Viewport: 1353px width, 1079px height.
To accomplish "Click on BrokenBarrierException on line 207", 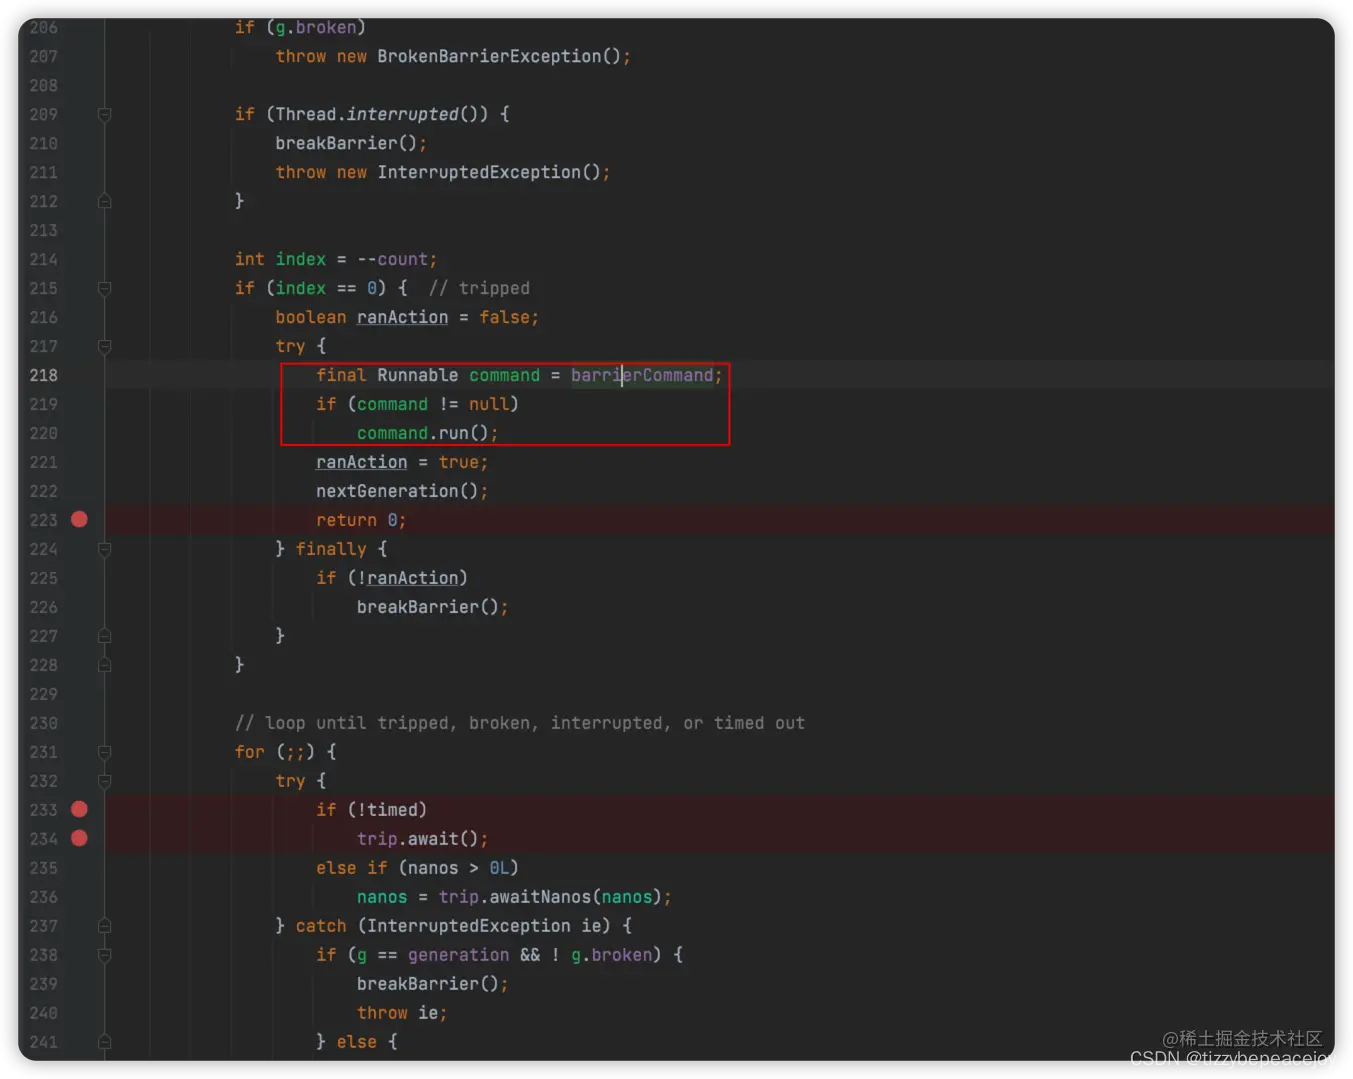I will pos(489,56).
